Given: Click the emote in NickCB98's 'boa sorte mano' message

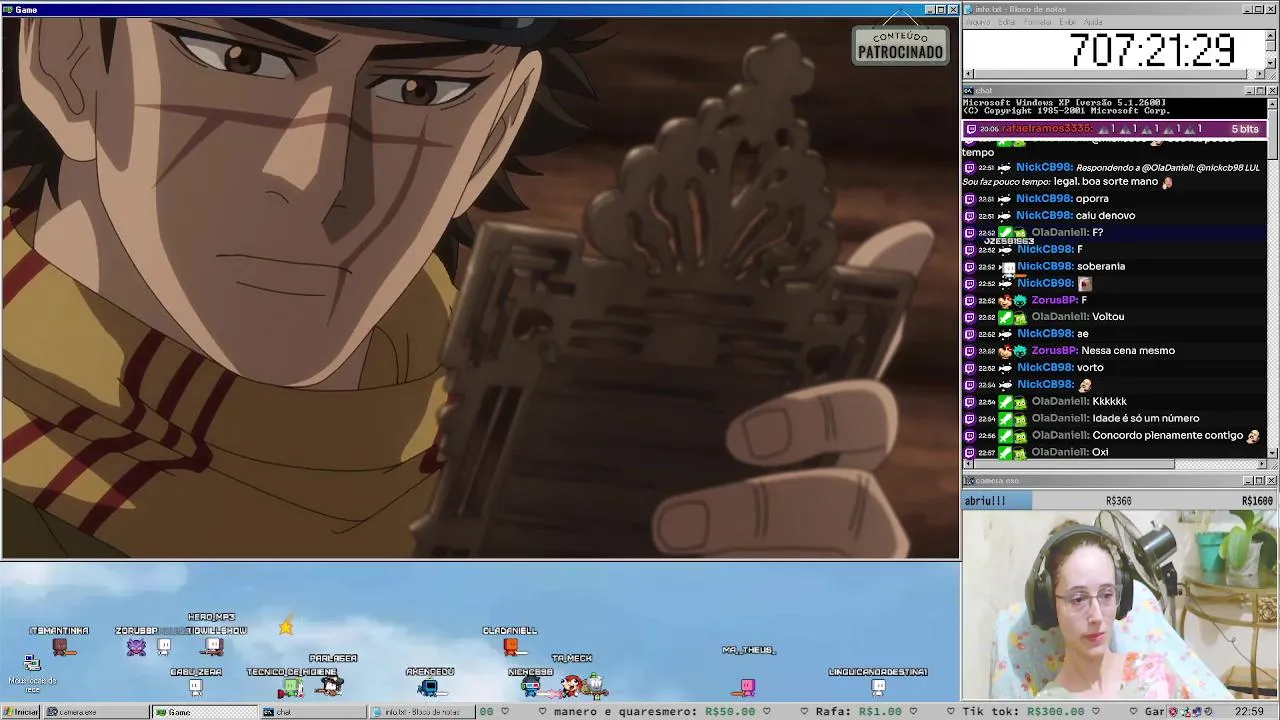Looking at the screenshot, I should (x=1166, y=182).
